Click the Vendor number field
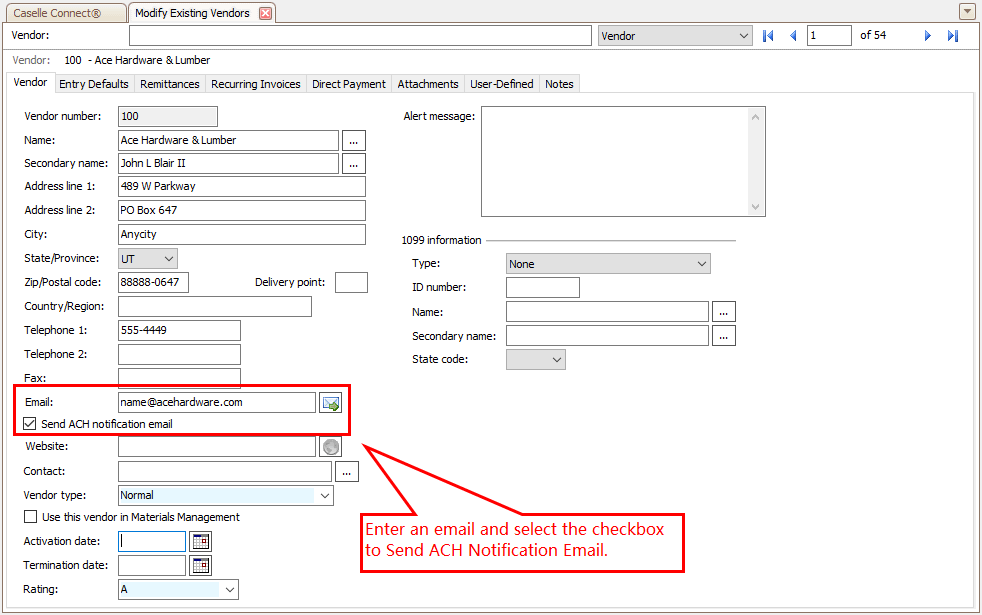Screen dimensions: 982x615 click(x=168, y=116)
